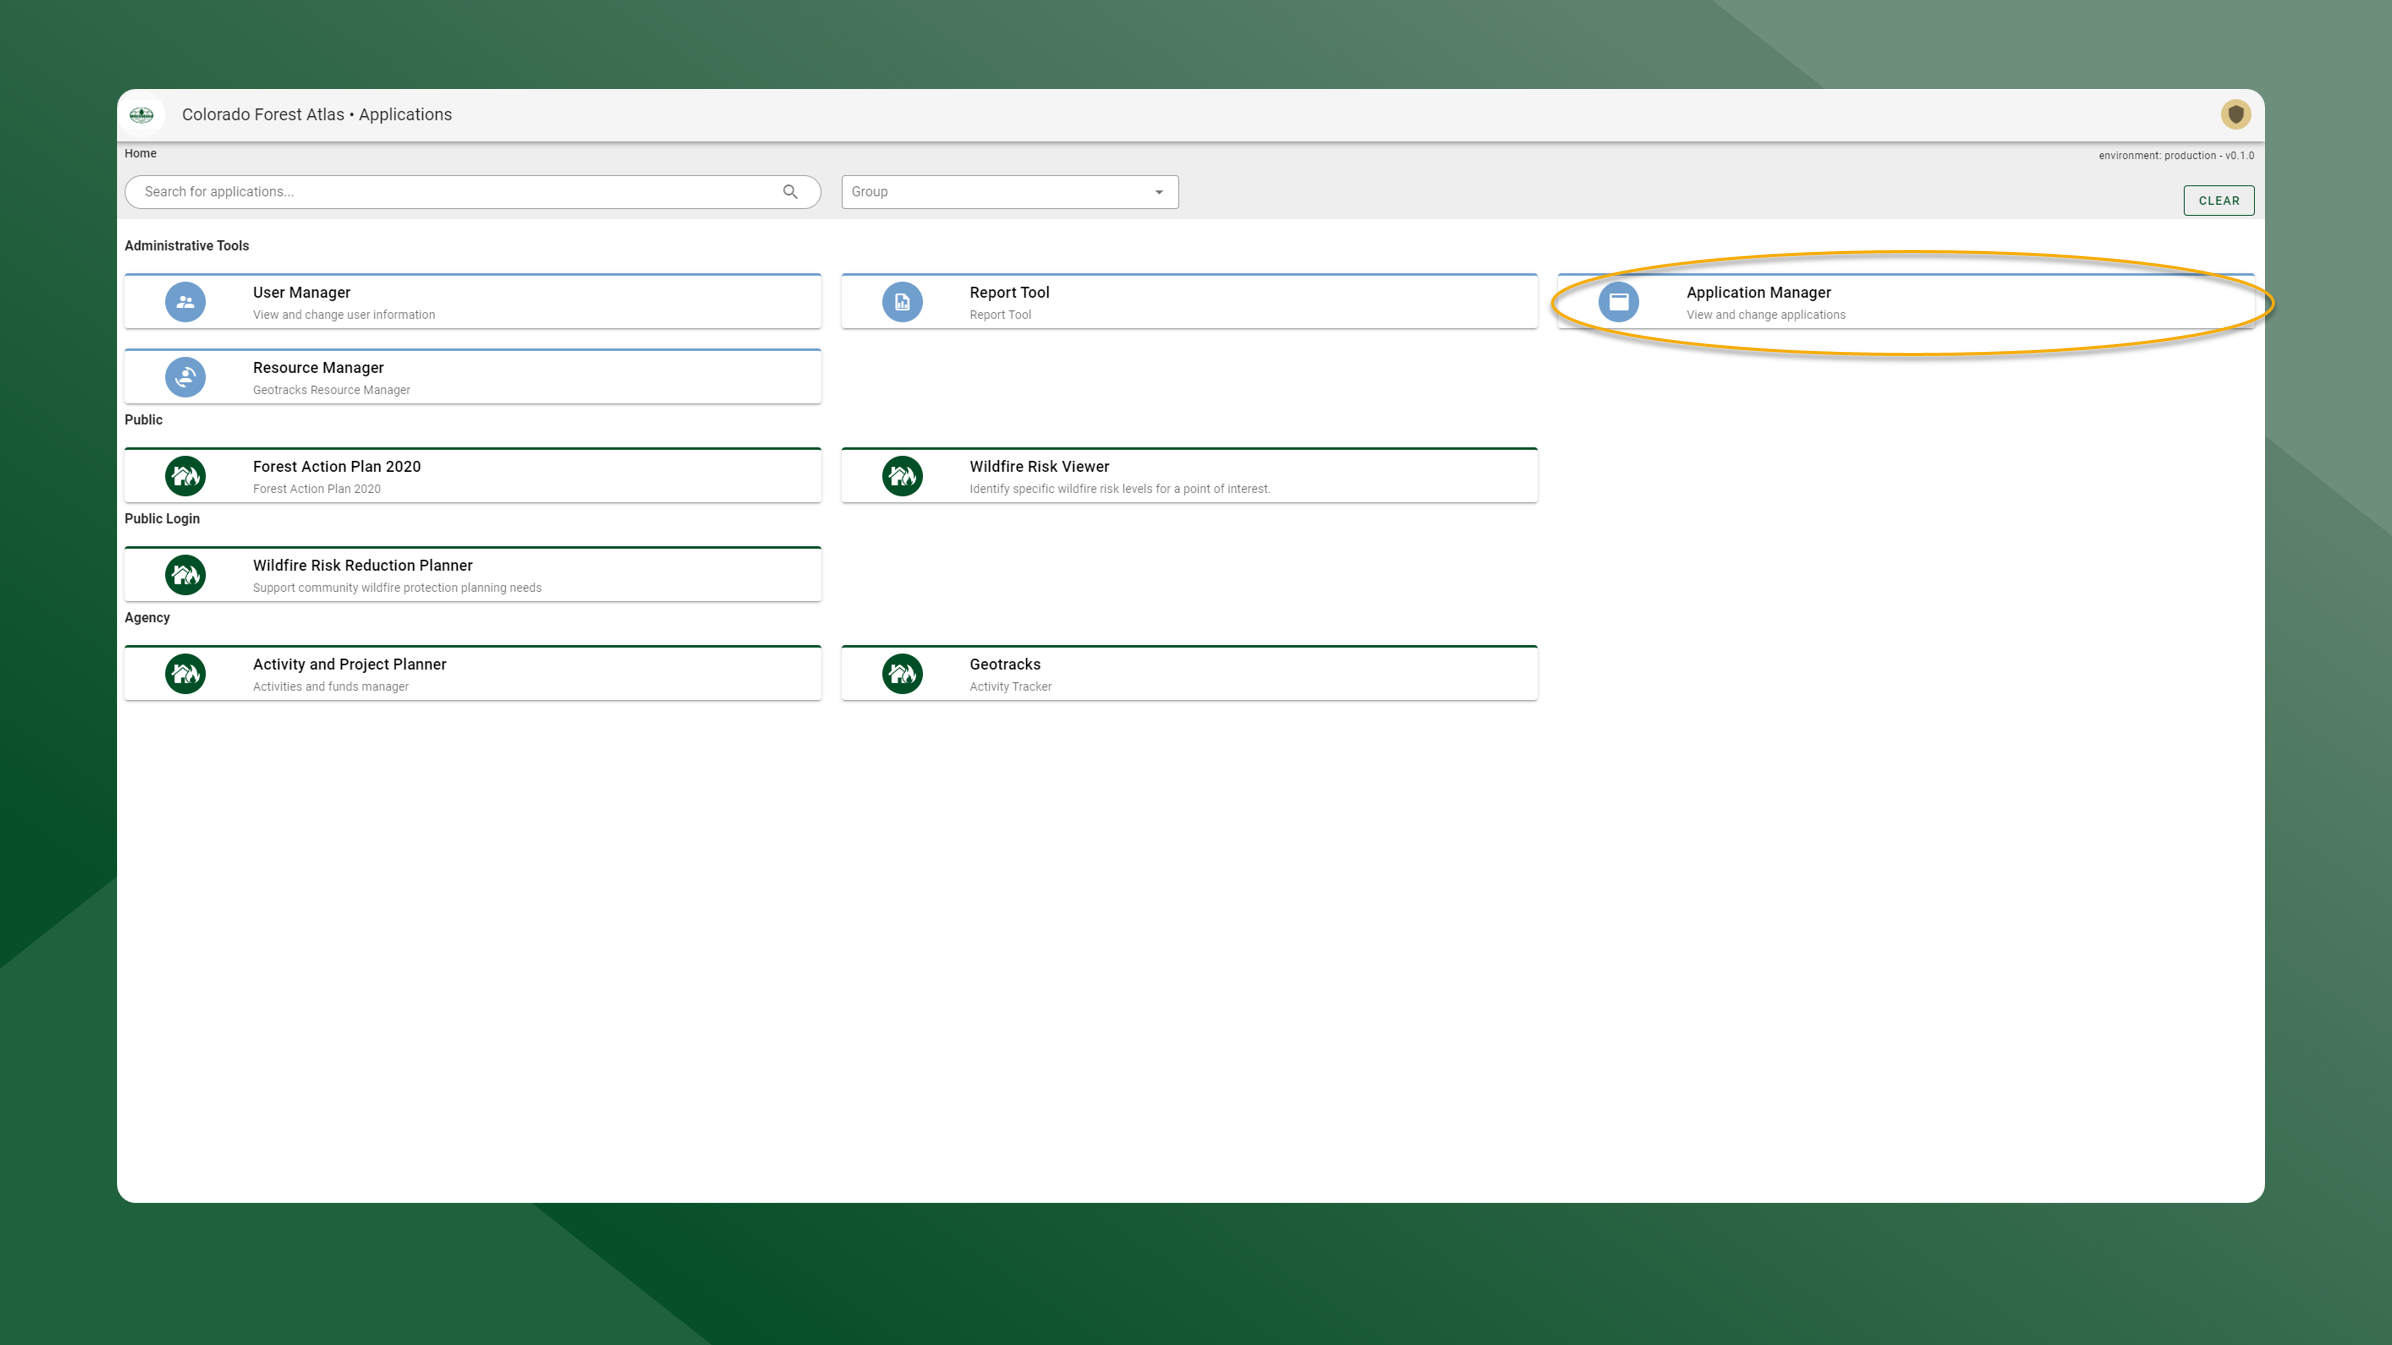
Task: Click the Wildfire Risk Reduction Planner icon
Action: click(x=185, y=575)
